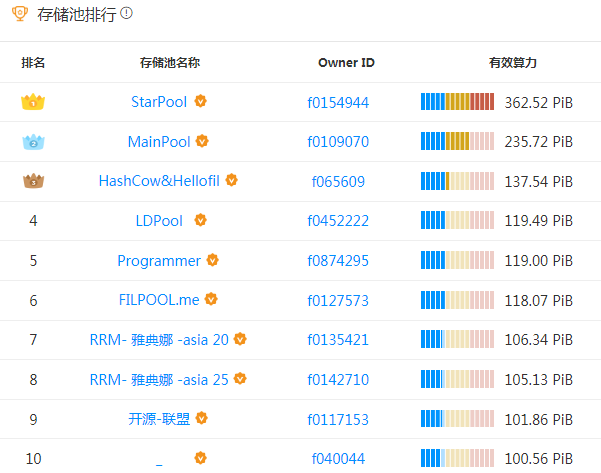
Task: Click rank number 10
Action: [33, 458]
